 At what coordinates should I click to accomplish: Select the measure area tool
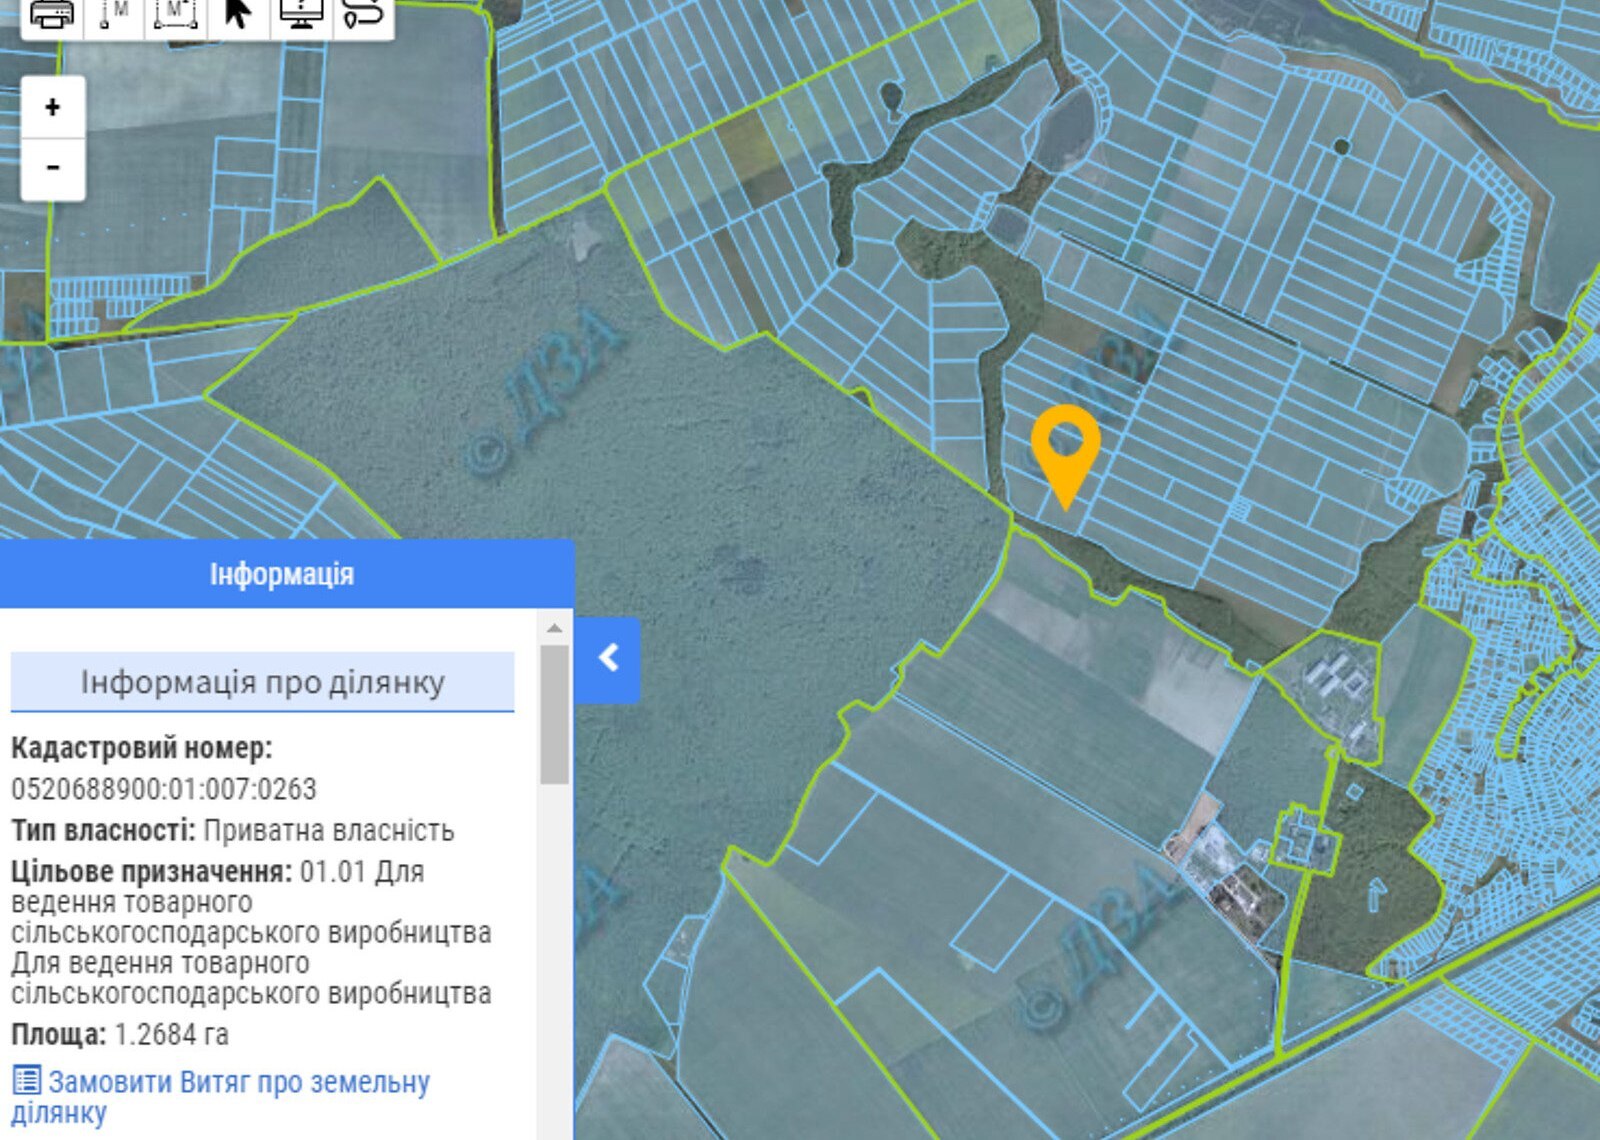pos(176,14)
